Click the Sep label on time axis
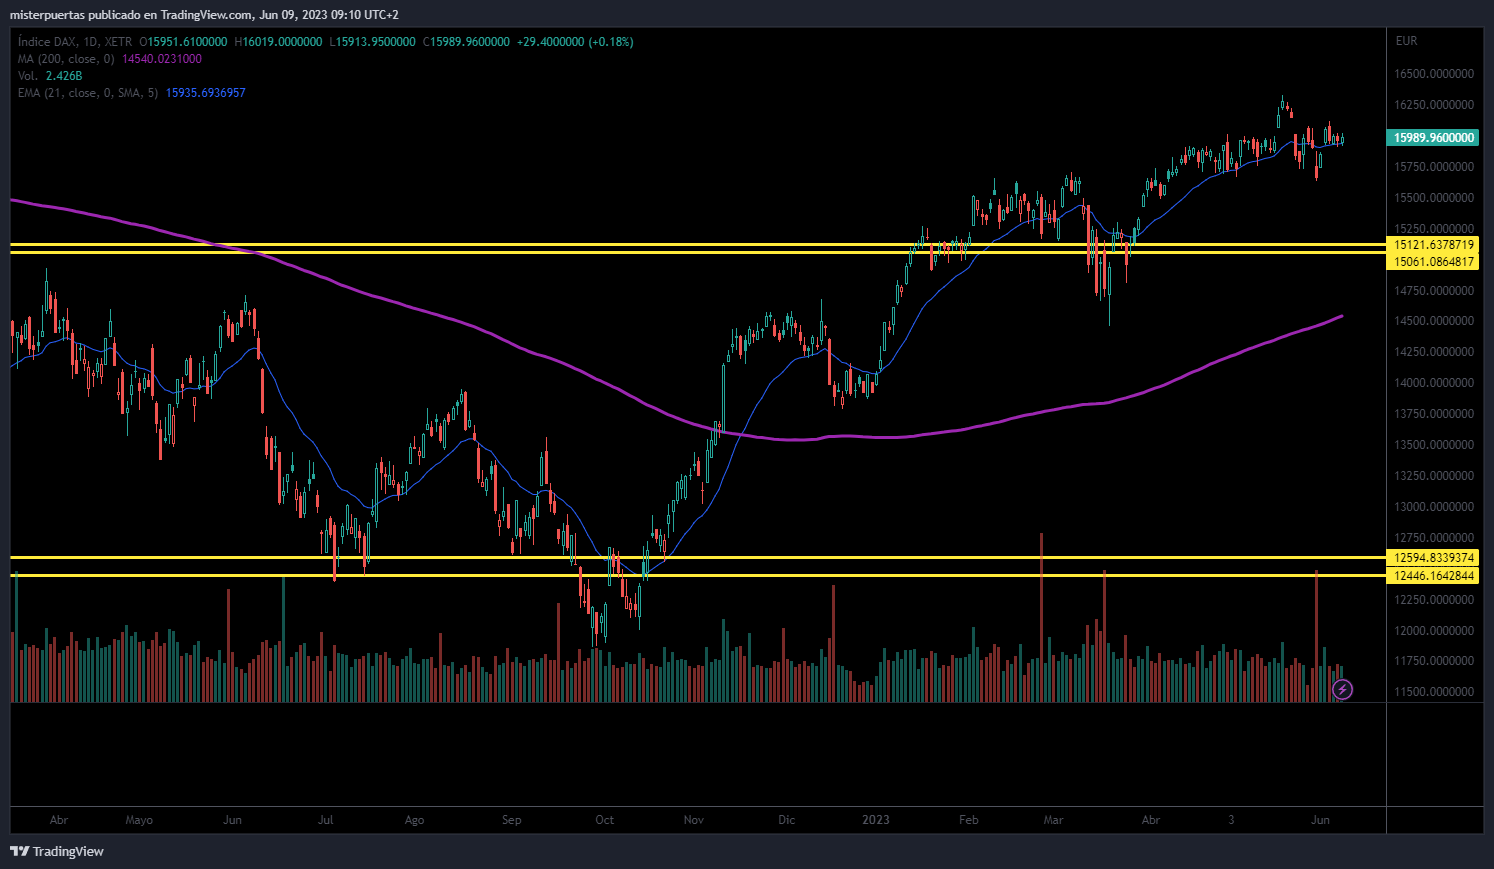 [511, 820]
